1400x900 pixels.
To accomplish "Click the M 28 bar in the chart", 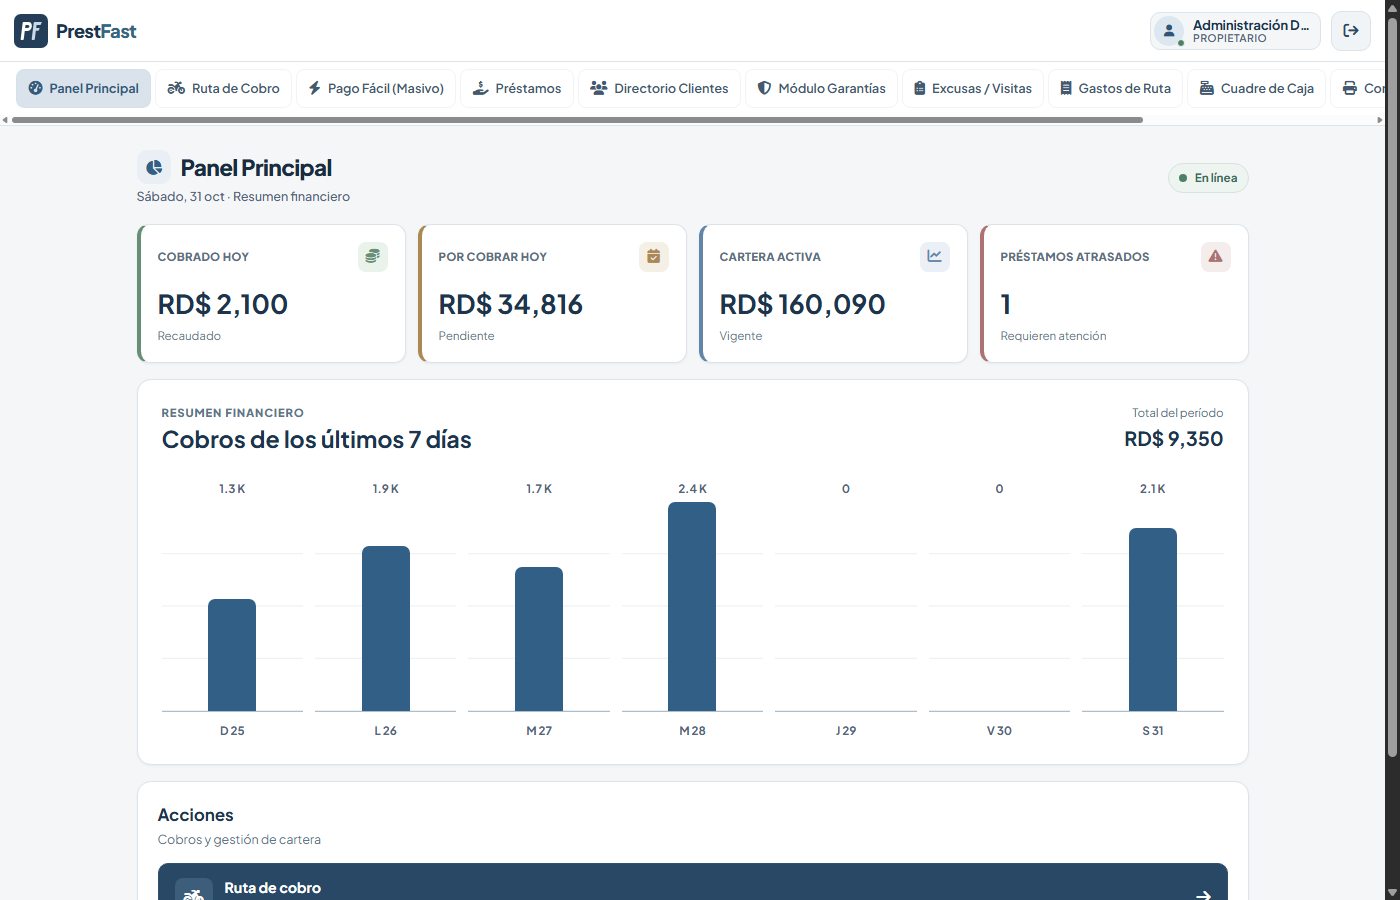I will 692,606.
